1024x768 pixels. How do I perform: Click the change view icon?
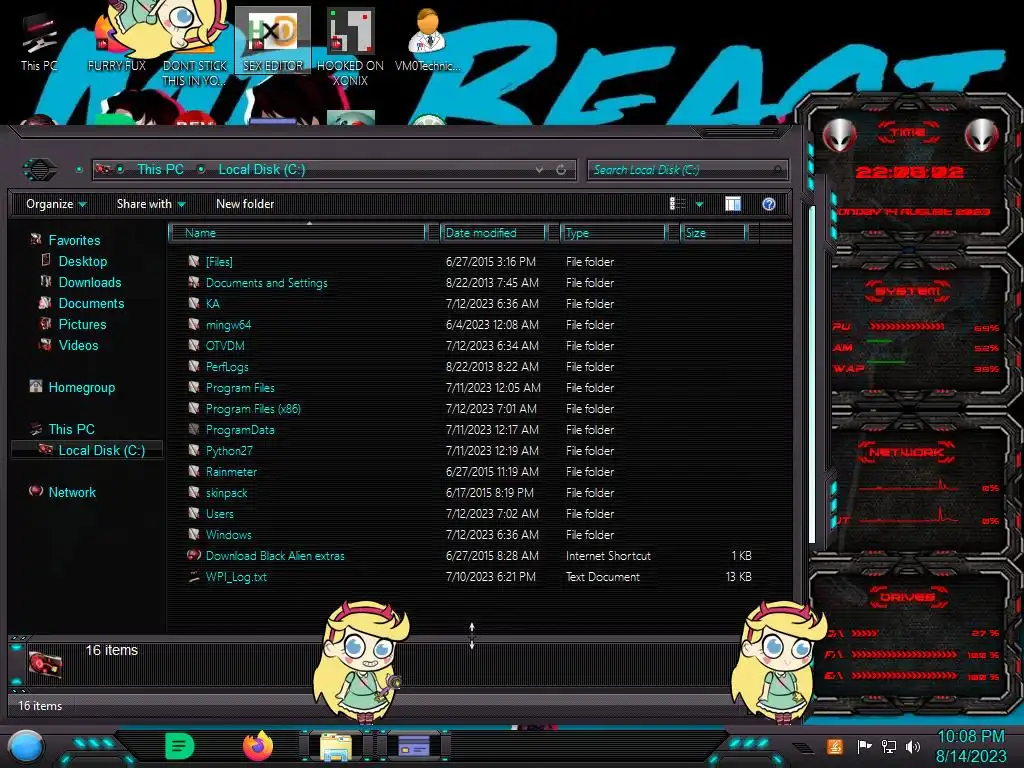point(677,204)
